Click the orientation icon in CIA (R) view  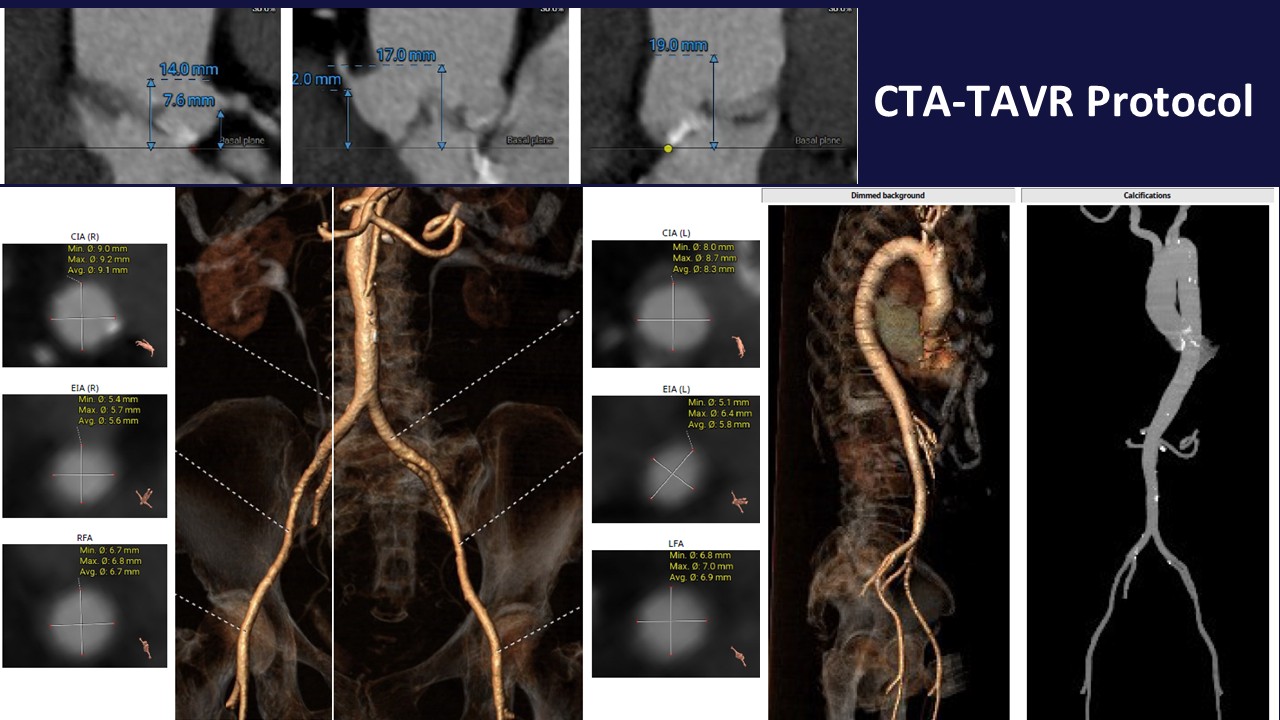click(146, 346)
